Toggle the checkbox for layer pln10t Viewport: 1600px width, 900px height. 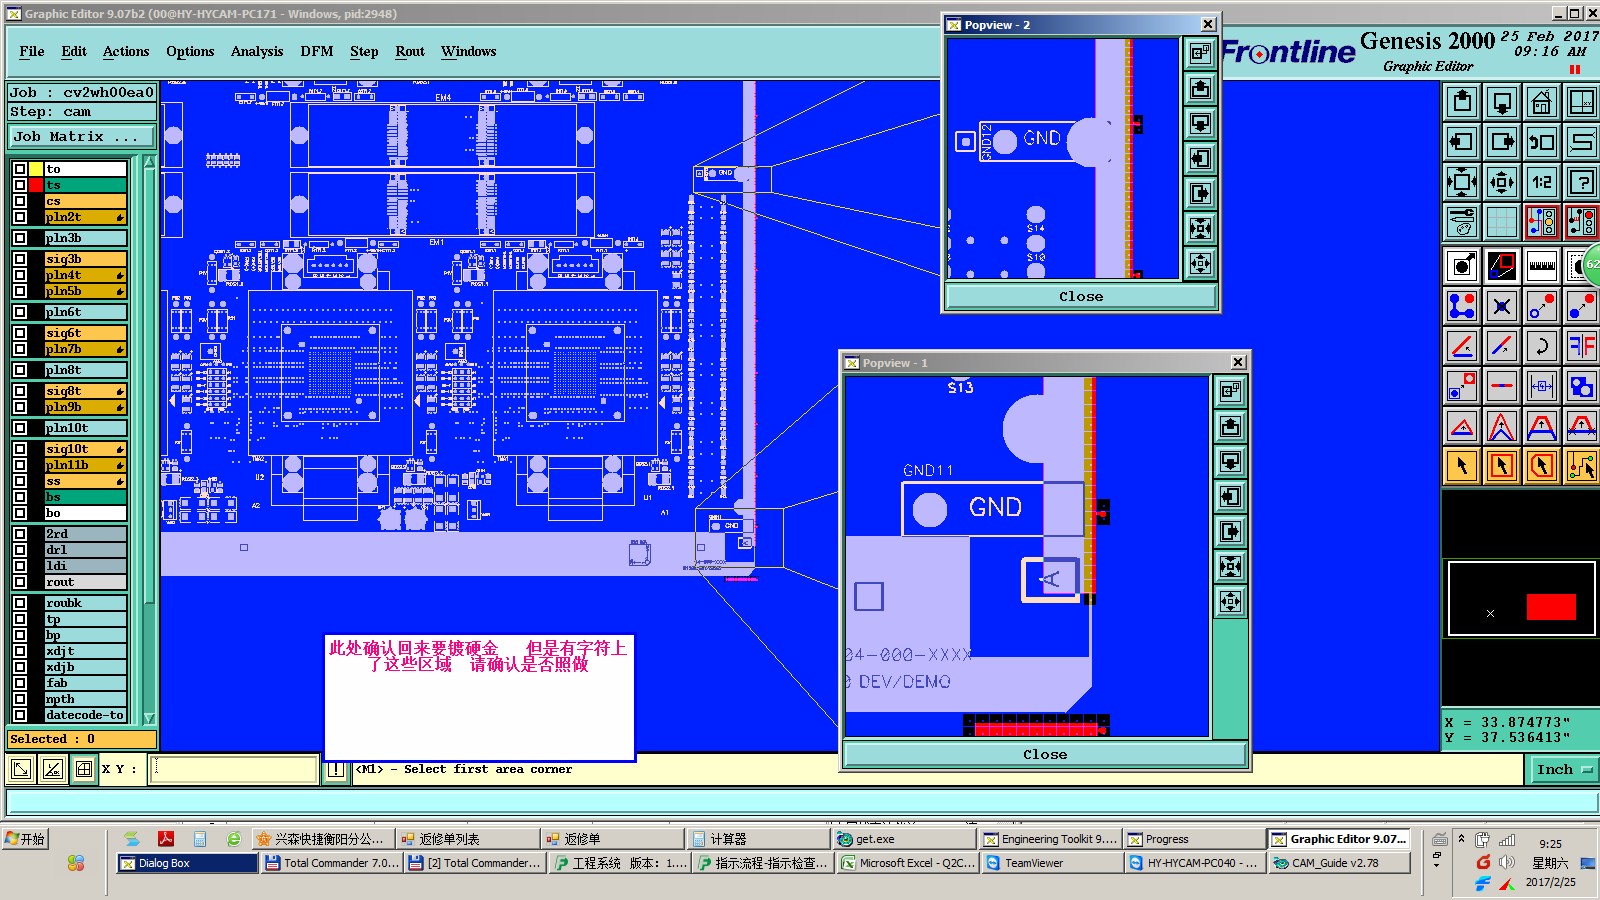click(20, 428)
